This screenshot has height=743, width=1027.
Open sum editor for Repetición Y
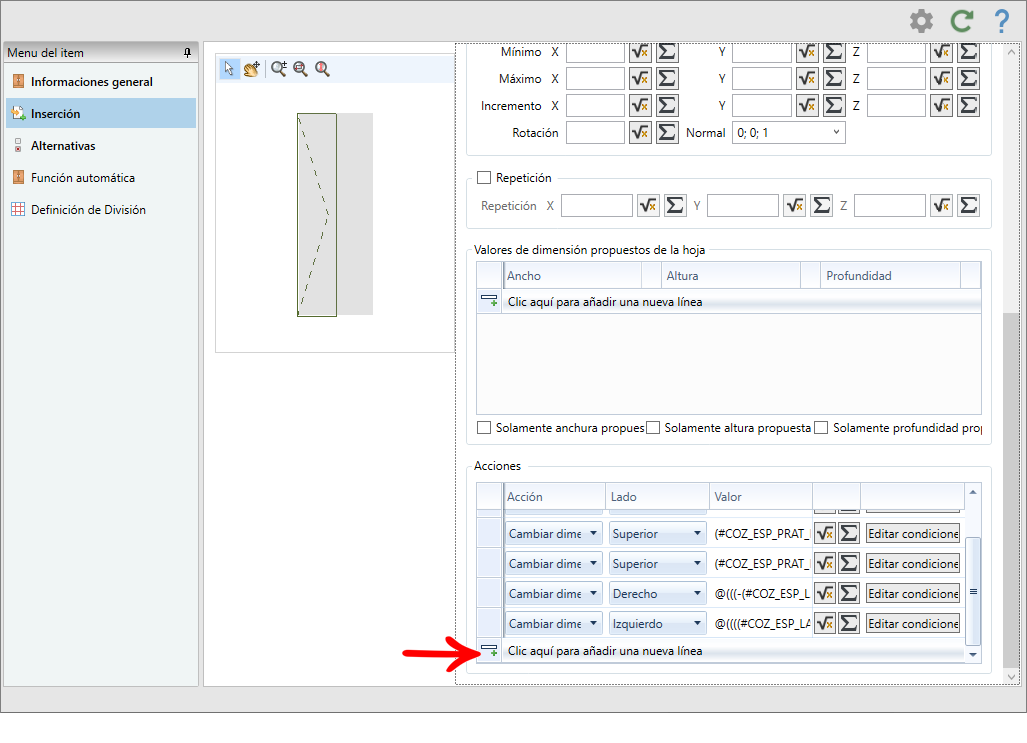pyautogui.click(x=821, y=206)
